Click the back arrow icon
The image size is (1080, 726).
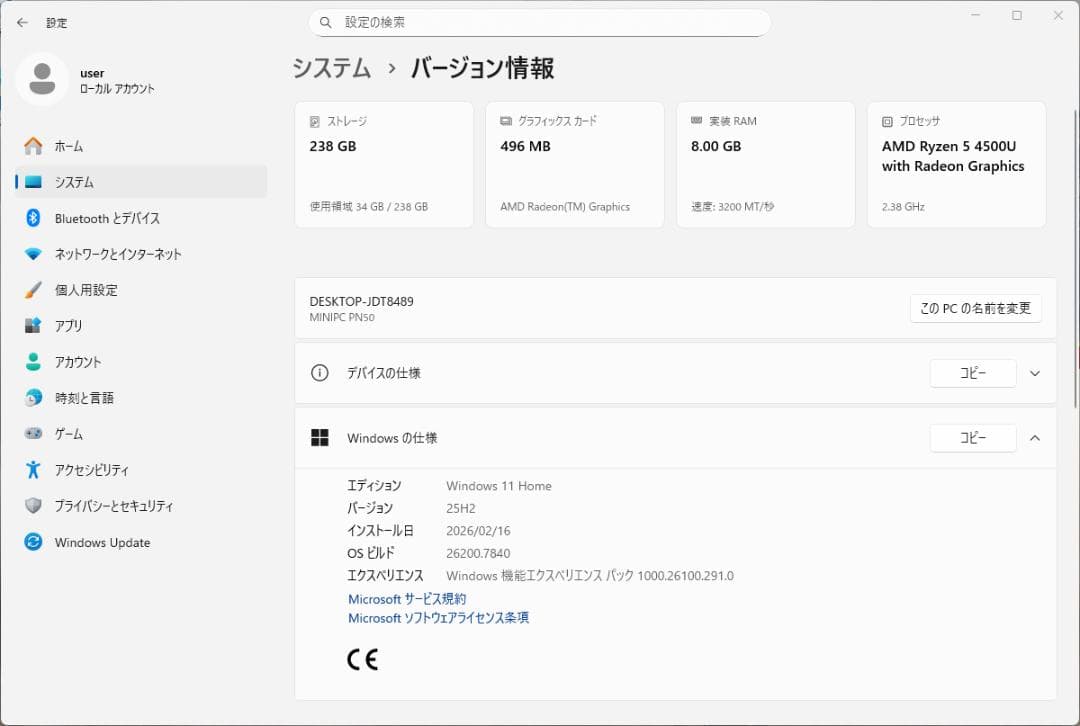point(22,23)
